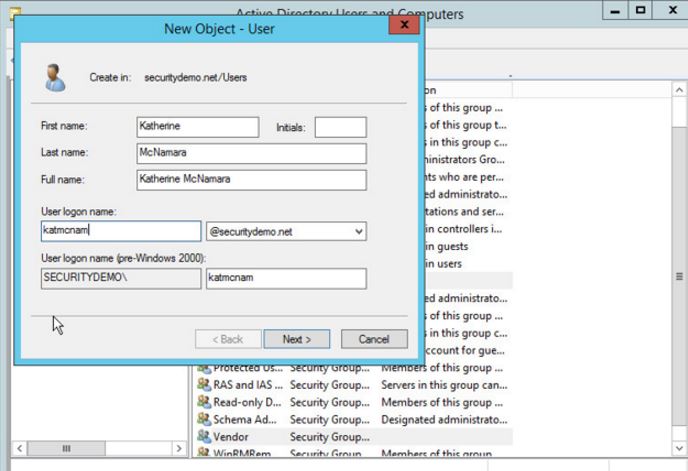Select the Read-only D... group row
688x471 pixels.
point(354,402)
